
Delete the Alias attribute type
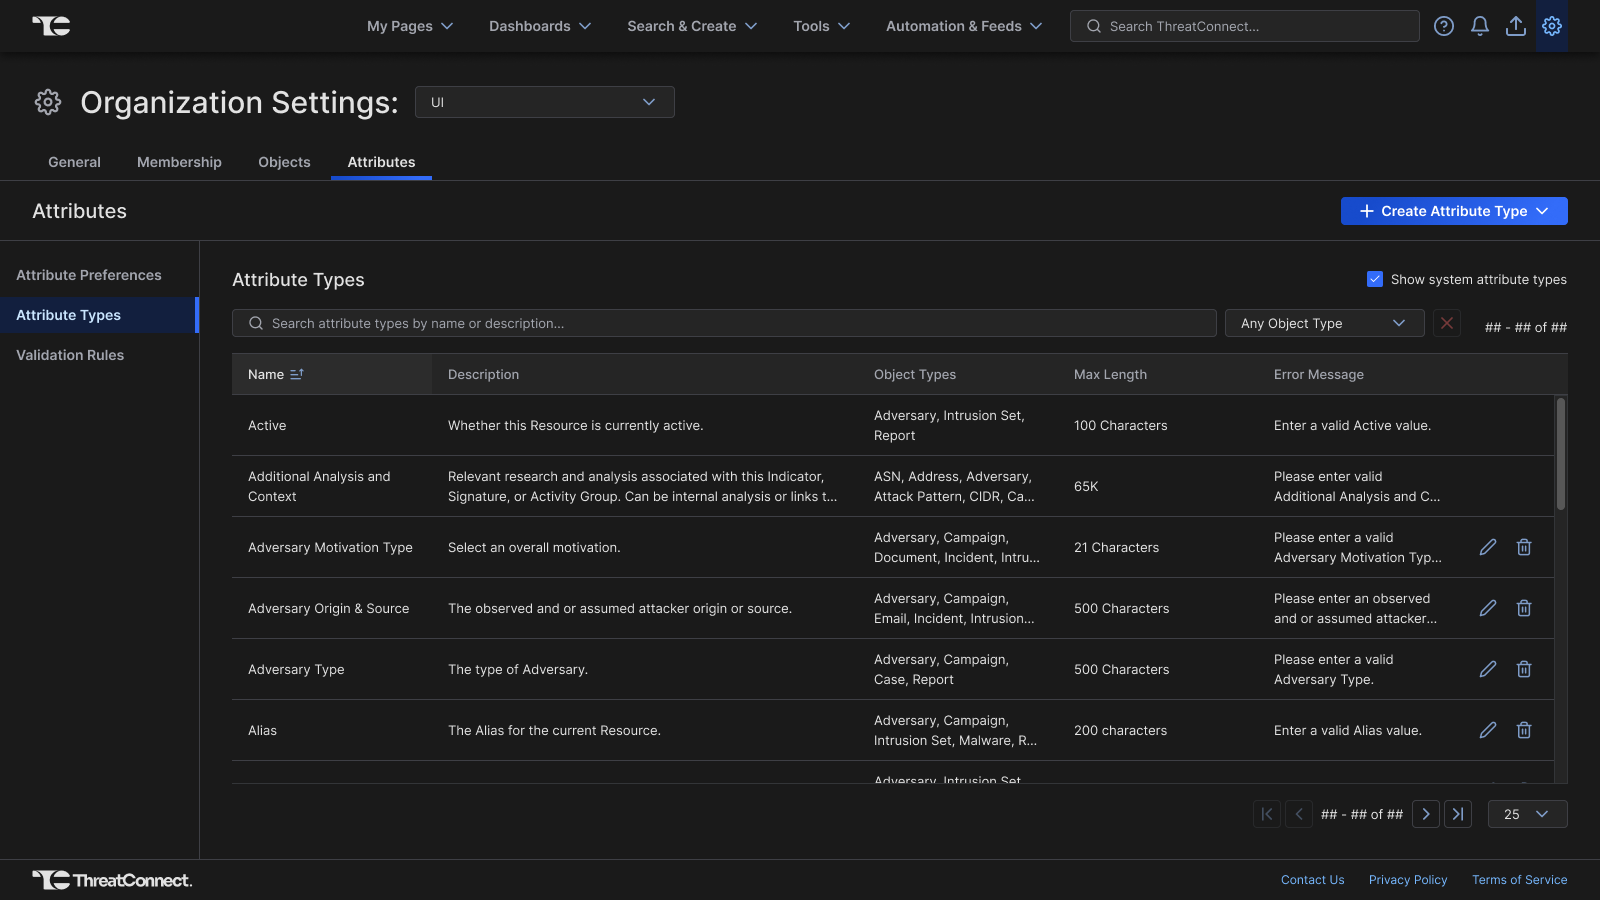(1524, 730)
